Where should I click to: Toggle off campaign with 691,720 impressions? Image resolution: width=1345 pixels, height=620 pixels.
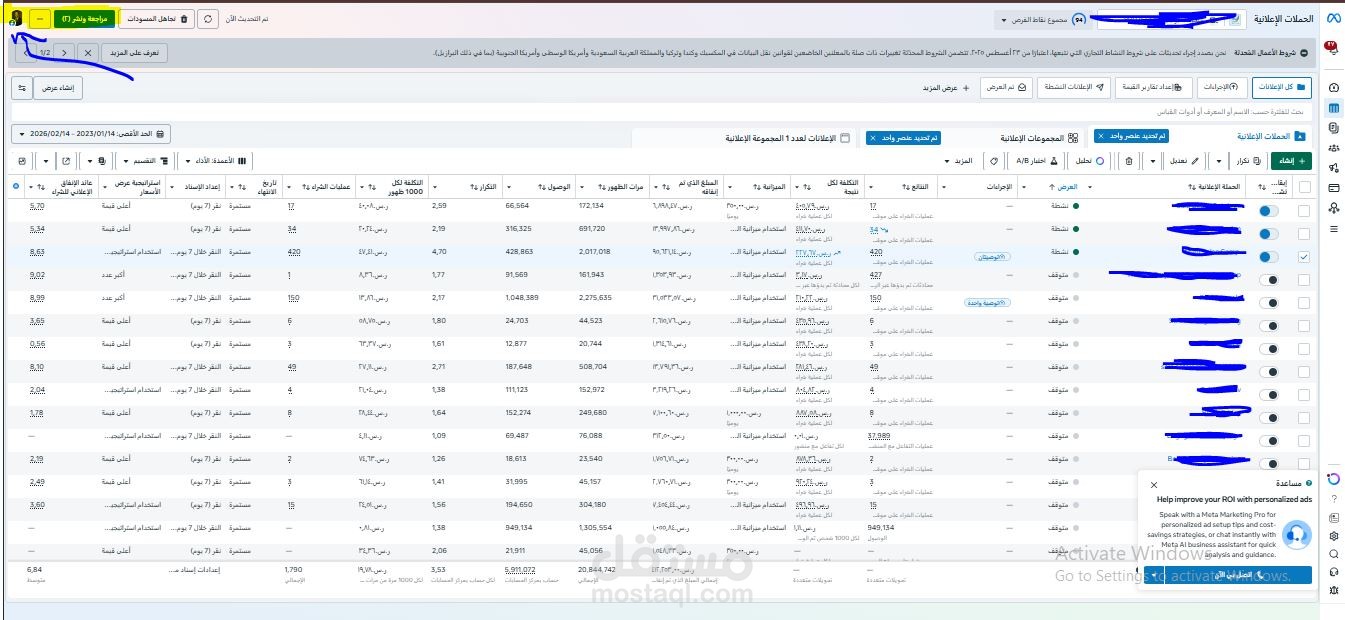pyautogui.click(x=1268, y=233)
